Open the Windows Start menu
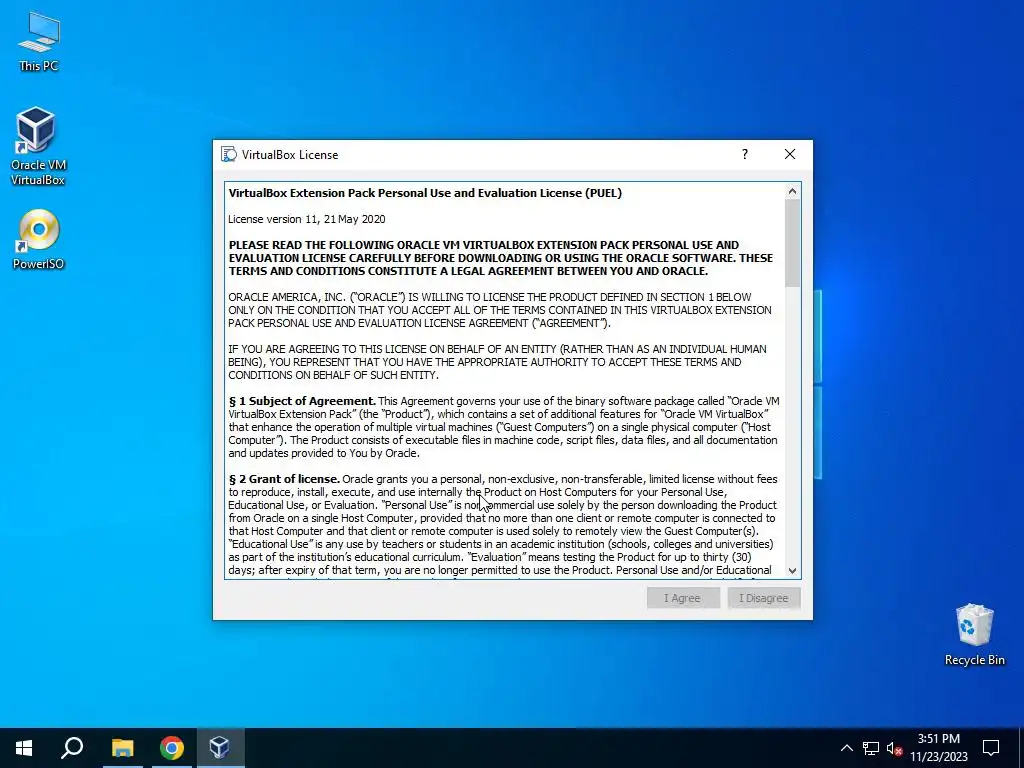 (24, 748)
